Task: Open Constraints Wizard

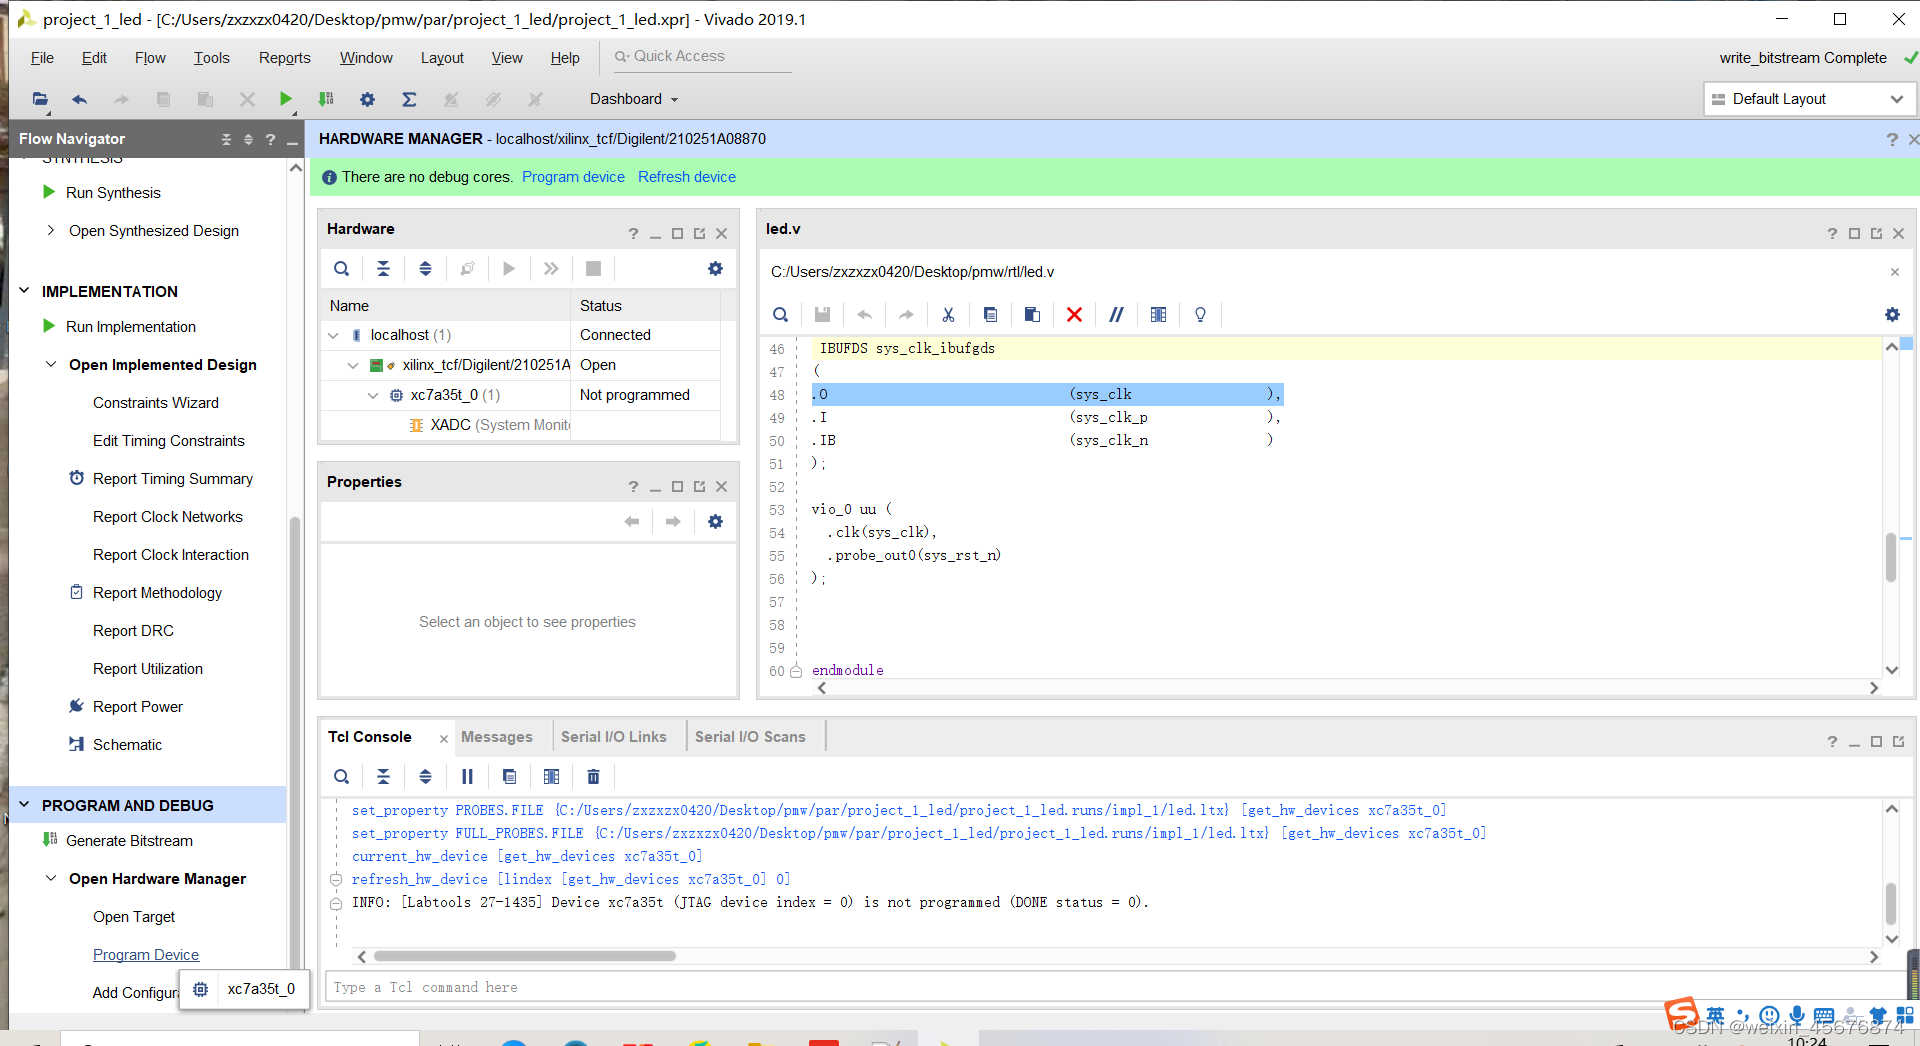Action: 156,403
